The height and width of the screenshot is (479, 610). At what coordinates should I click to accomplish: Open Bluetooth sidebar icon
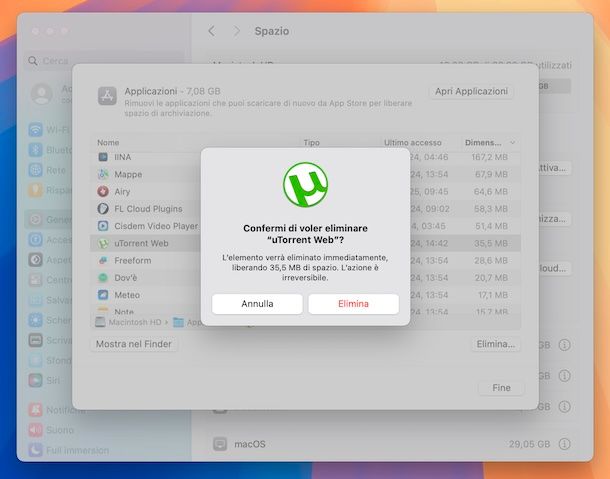[35, 150]
